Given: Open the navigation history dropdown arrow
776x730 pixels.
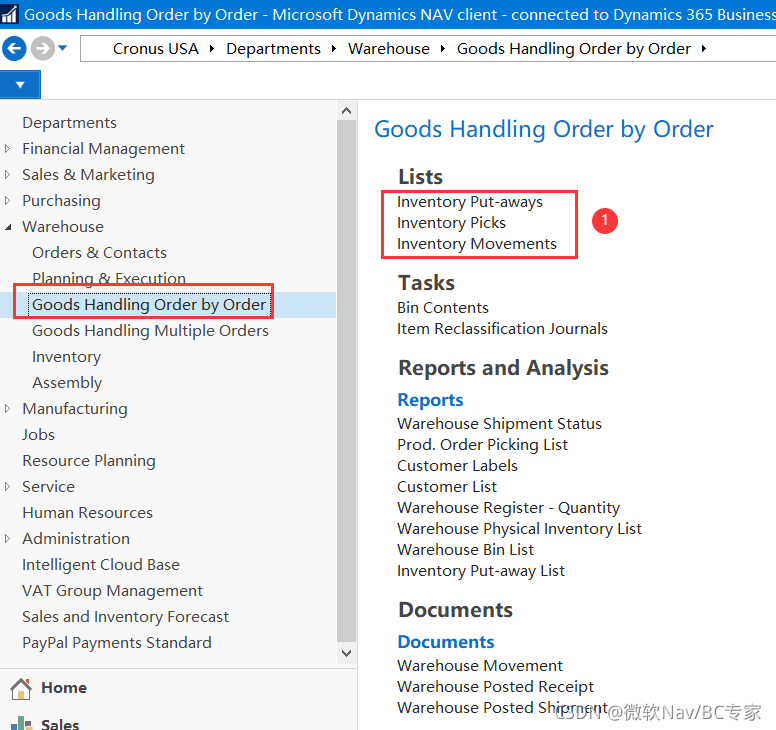Looking at the screenshot, I should coord(62,48).
